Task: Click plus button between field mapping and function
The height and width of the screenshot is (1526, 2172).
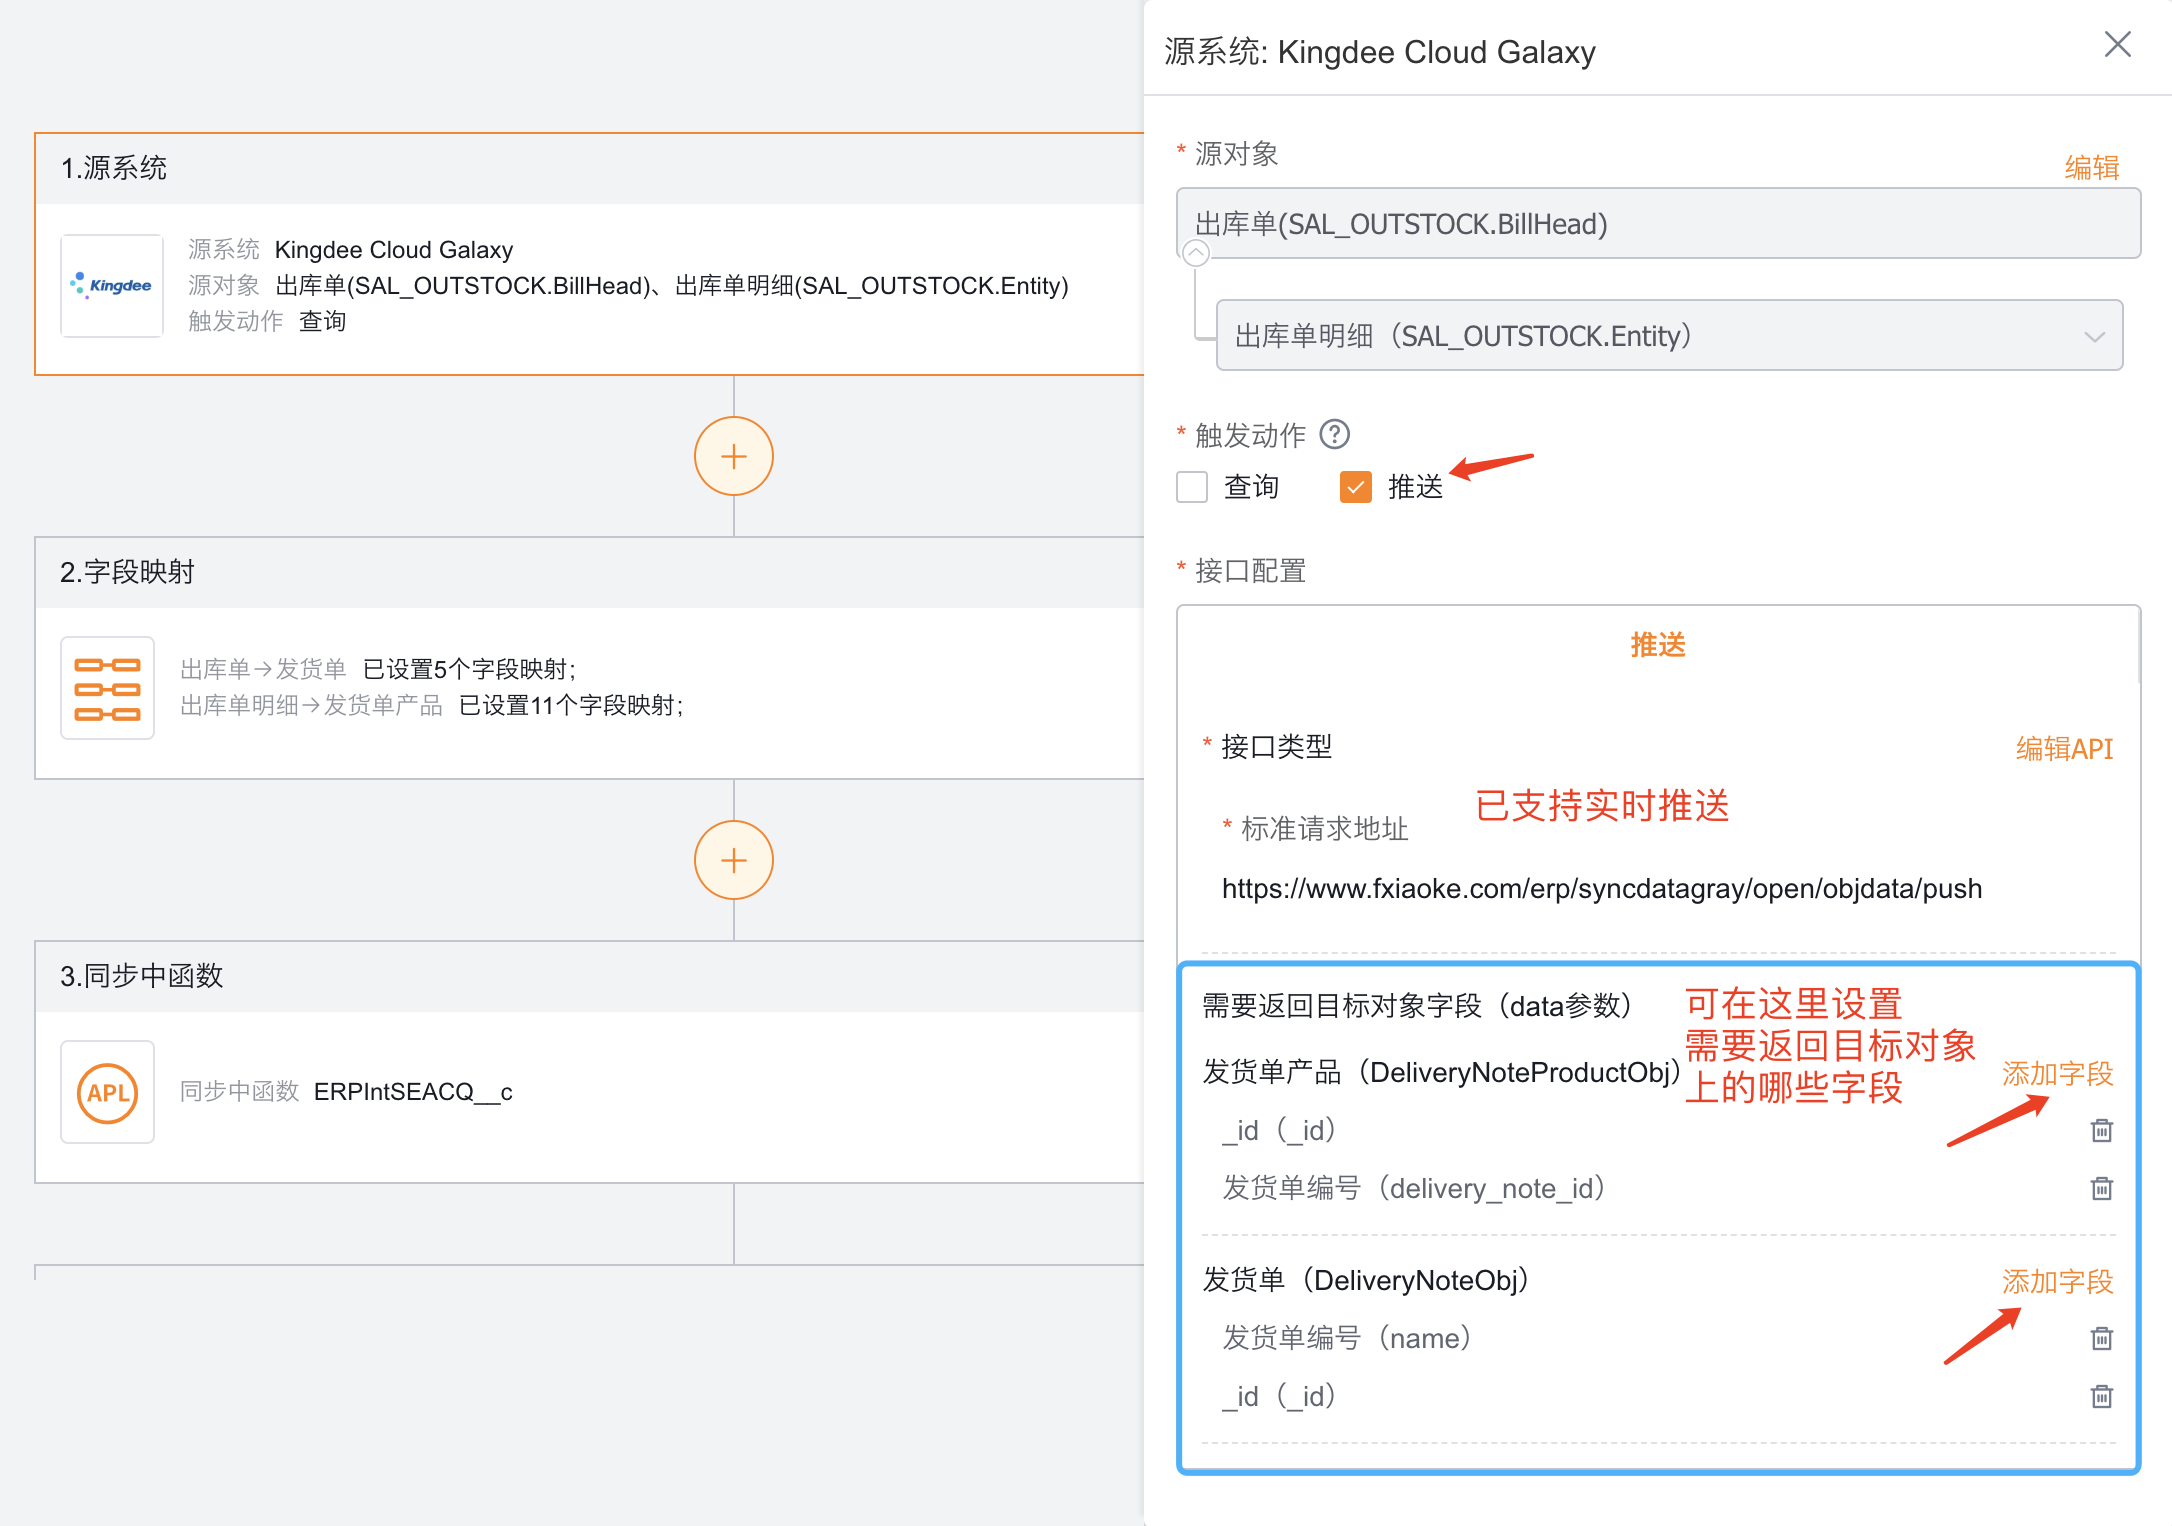Action: (x=733, y=860)
